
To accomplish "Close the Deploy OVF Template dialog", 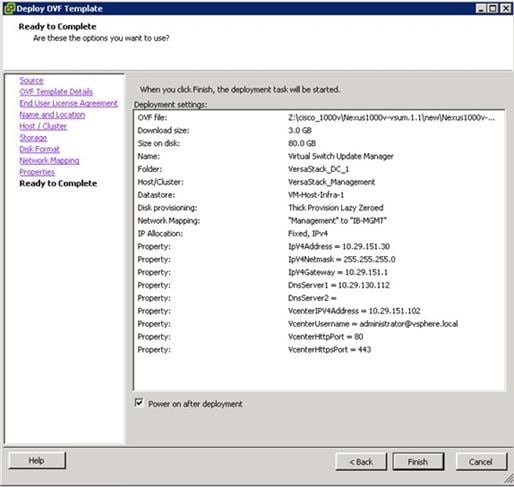I will point(506,8).
